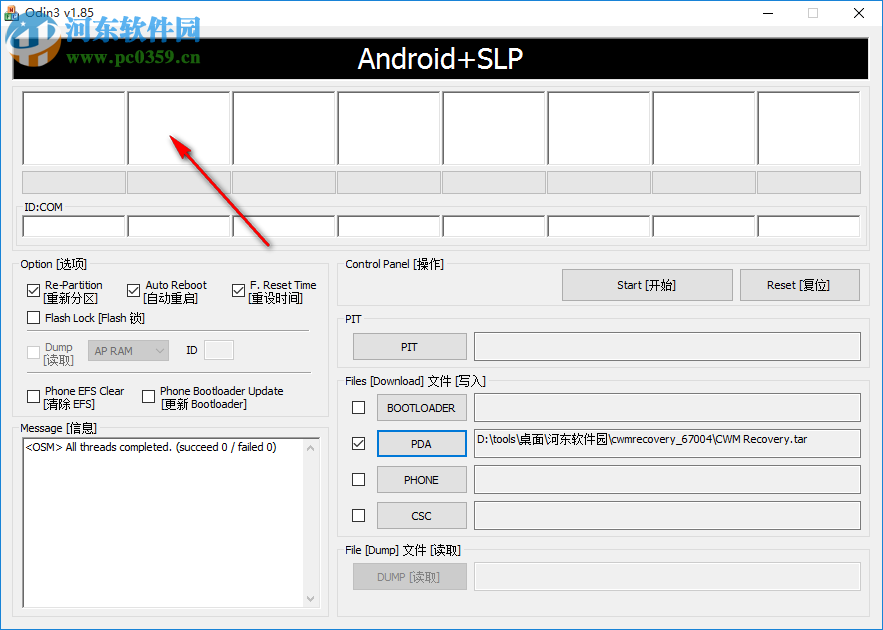Disable the F. Reset Time option
Viewport: 883px width, 630px height.
(x=238, y=290)
